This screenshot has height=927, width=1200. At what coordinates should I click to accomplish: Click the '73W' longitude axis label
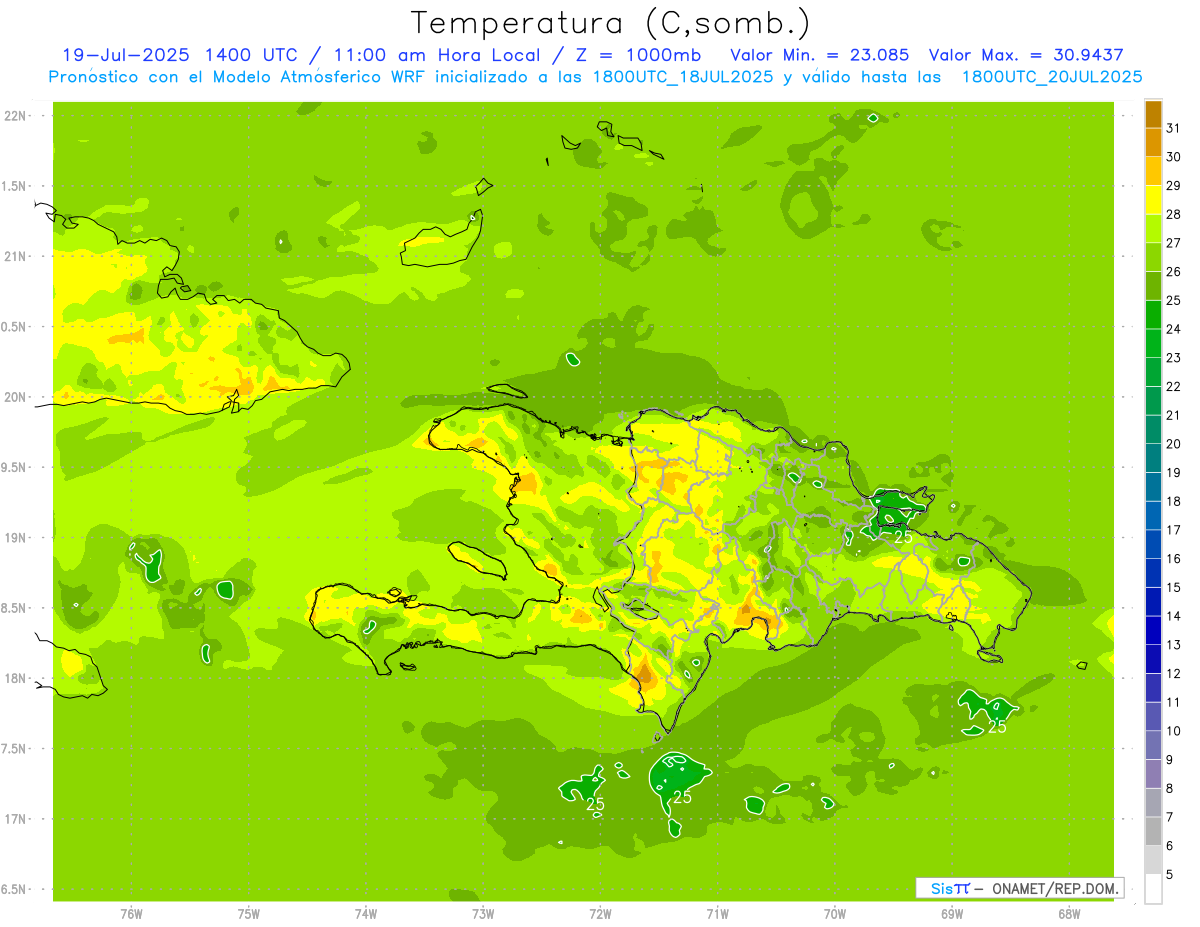coord(483,914)
